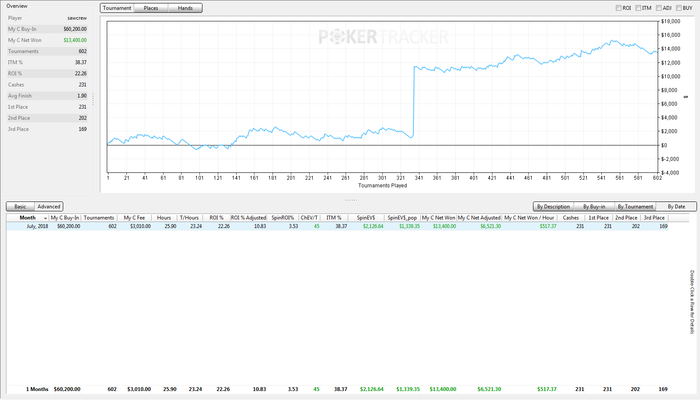Sort by ROI % column header

216,218
